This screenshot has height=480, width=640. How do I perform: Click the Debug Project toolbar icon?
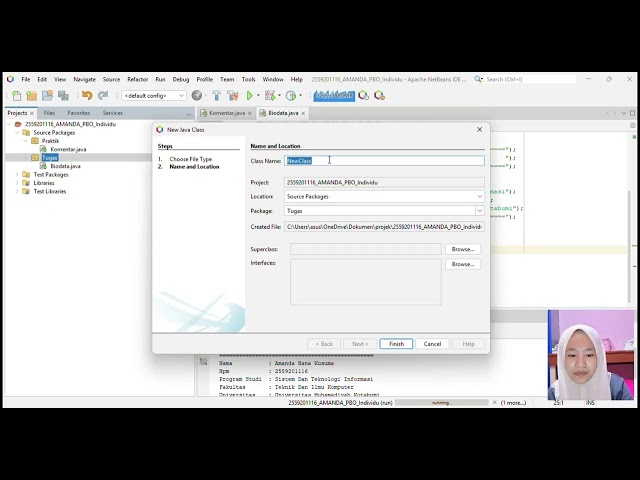(270, 96)
